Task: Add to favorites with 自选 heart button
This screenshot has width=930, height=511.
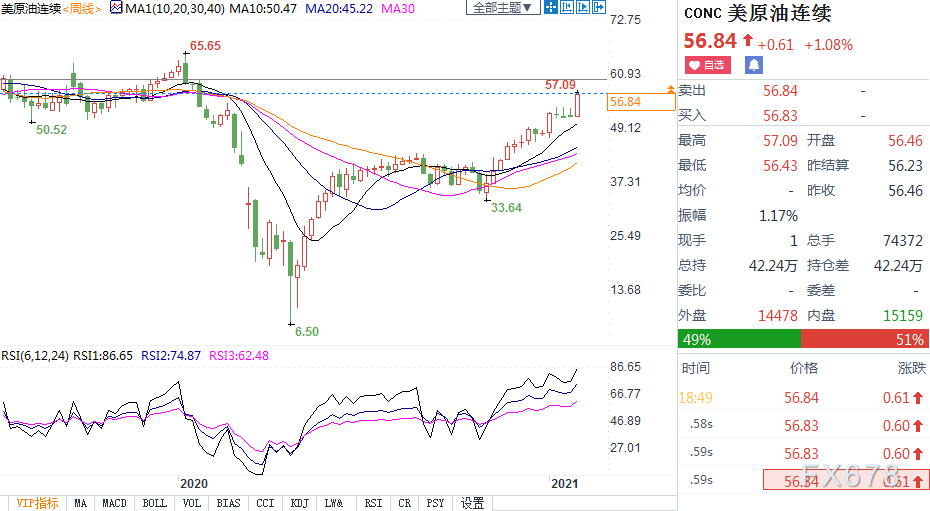Action: point(706,65)
